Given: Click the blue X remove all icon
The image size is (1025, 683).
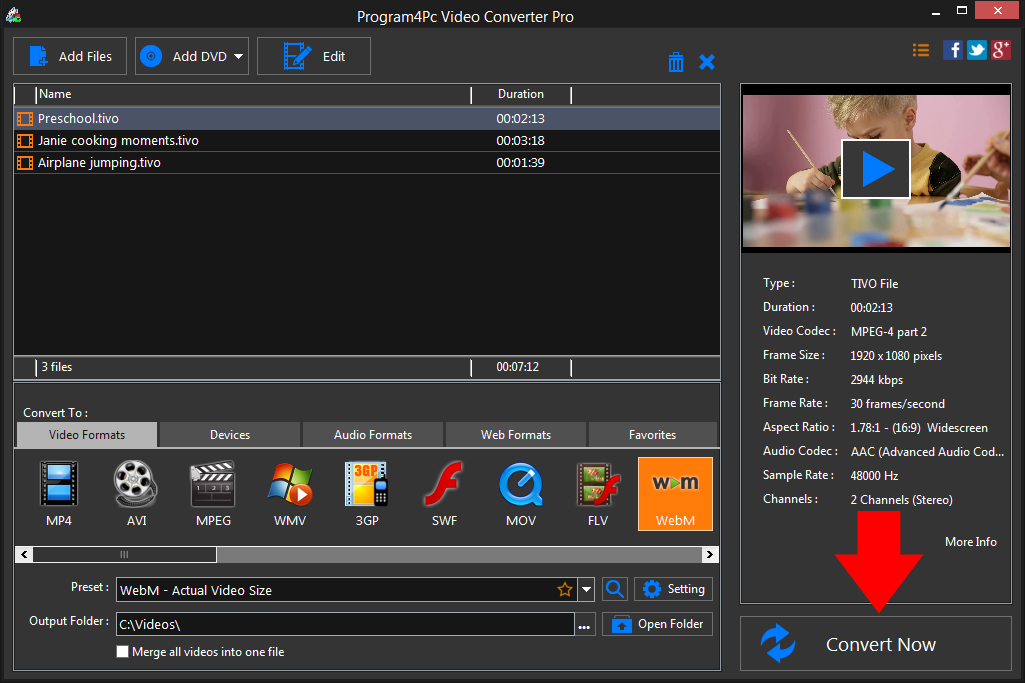Looking at the screenshot, I should pos(707,62).
